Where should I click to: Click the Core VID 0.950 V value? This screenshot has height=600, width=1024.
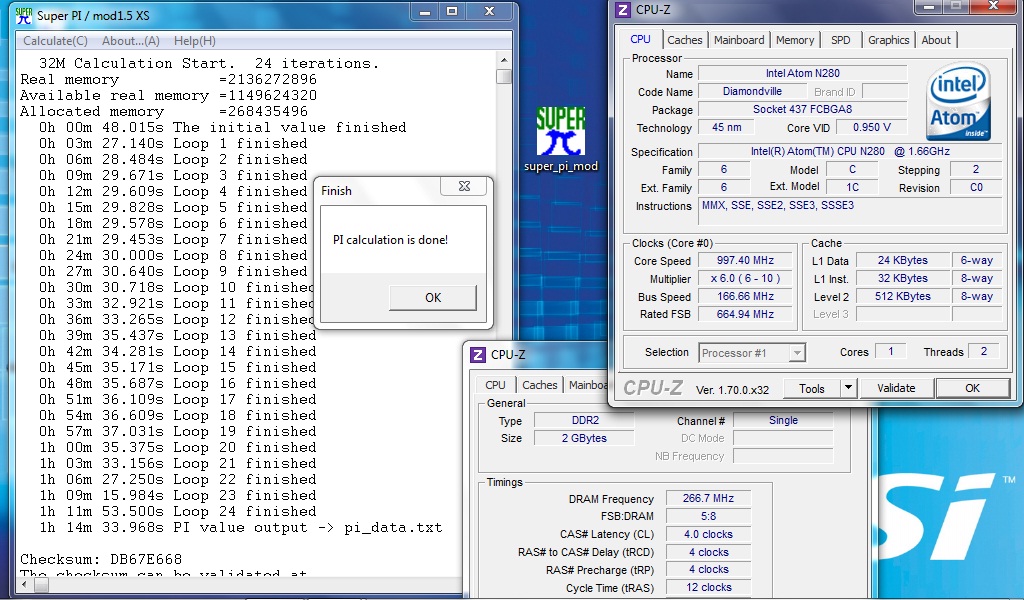coord(871,127)
